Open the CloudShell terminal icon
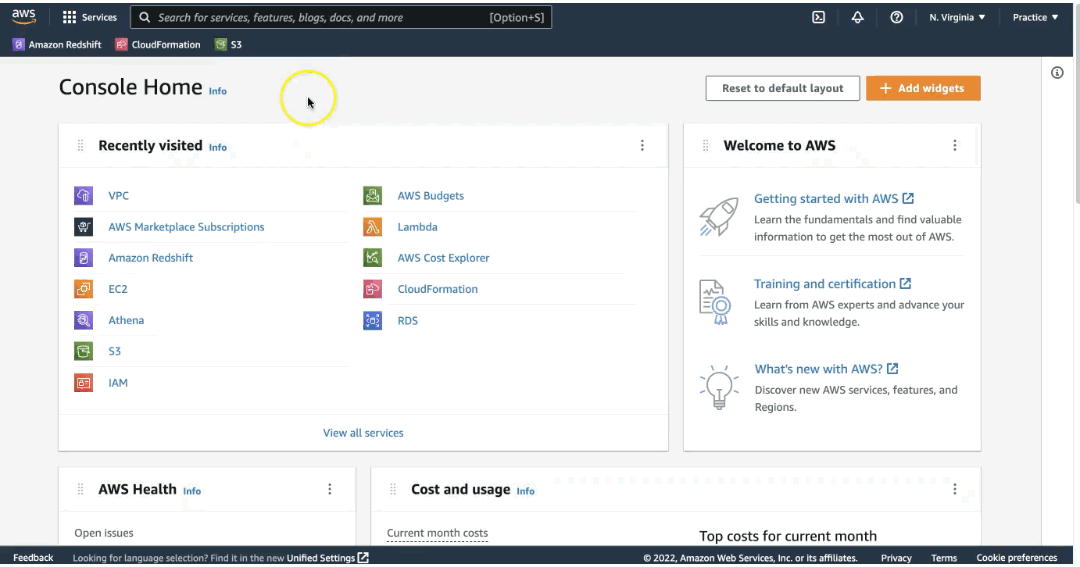This screenshot has width=1080, height=567. tap(818, 17)
